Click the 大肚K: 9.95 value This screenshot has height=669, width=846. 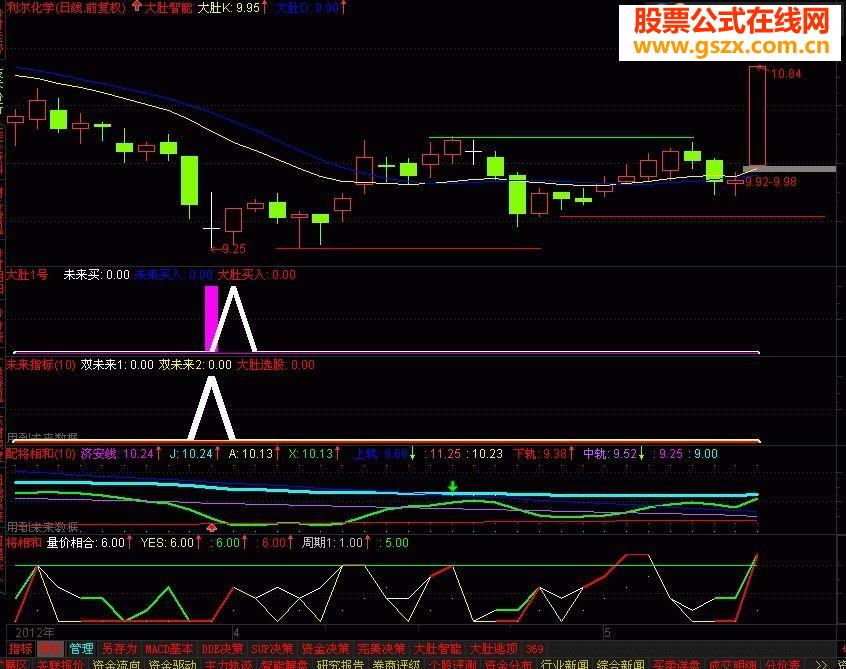(229, 8)
